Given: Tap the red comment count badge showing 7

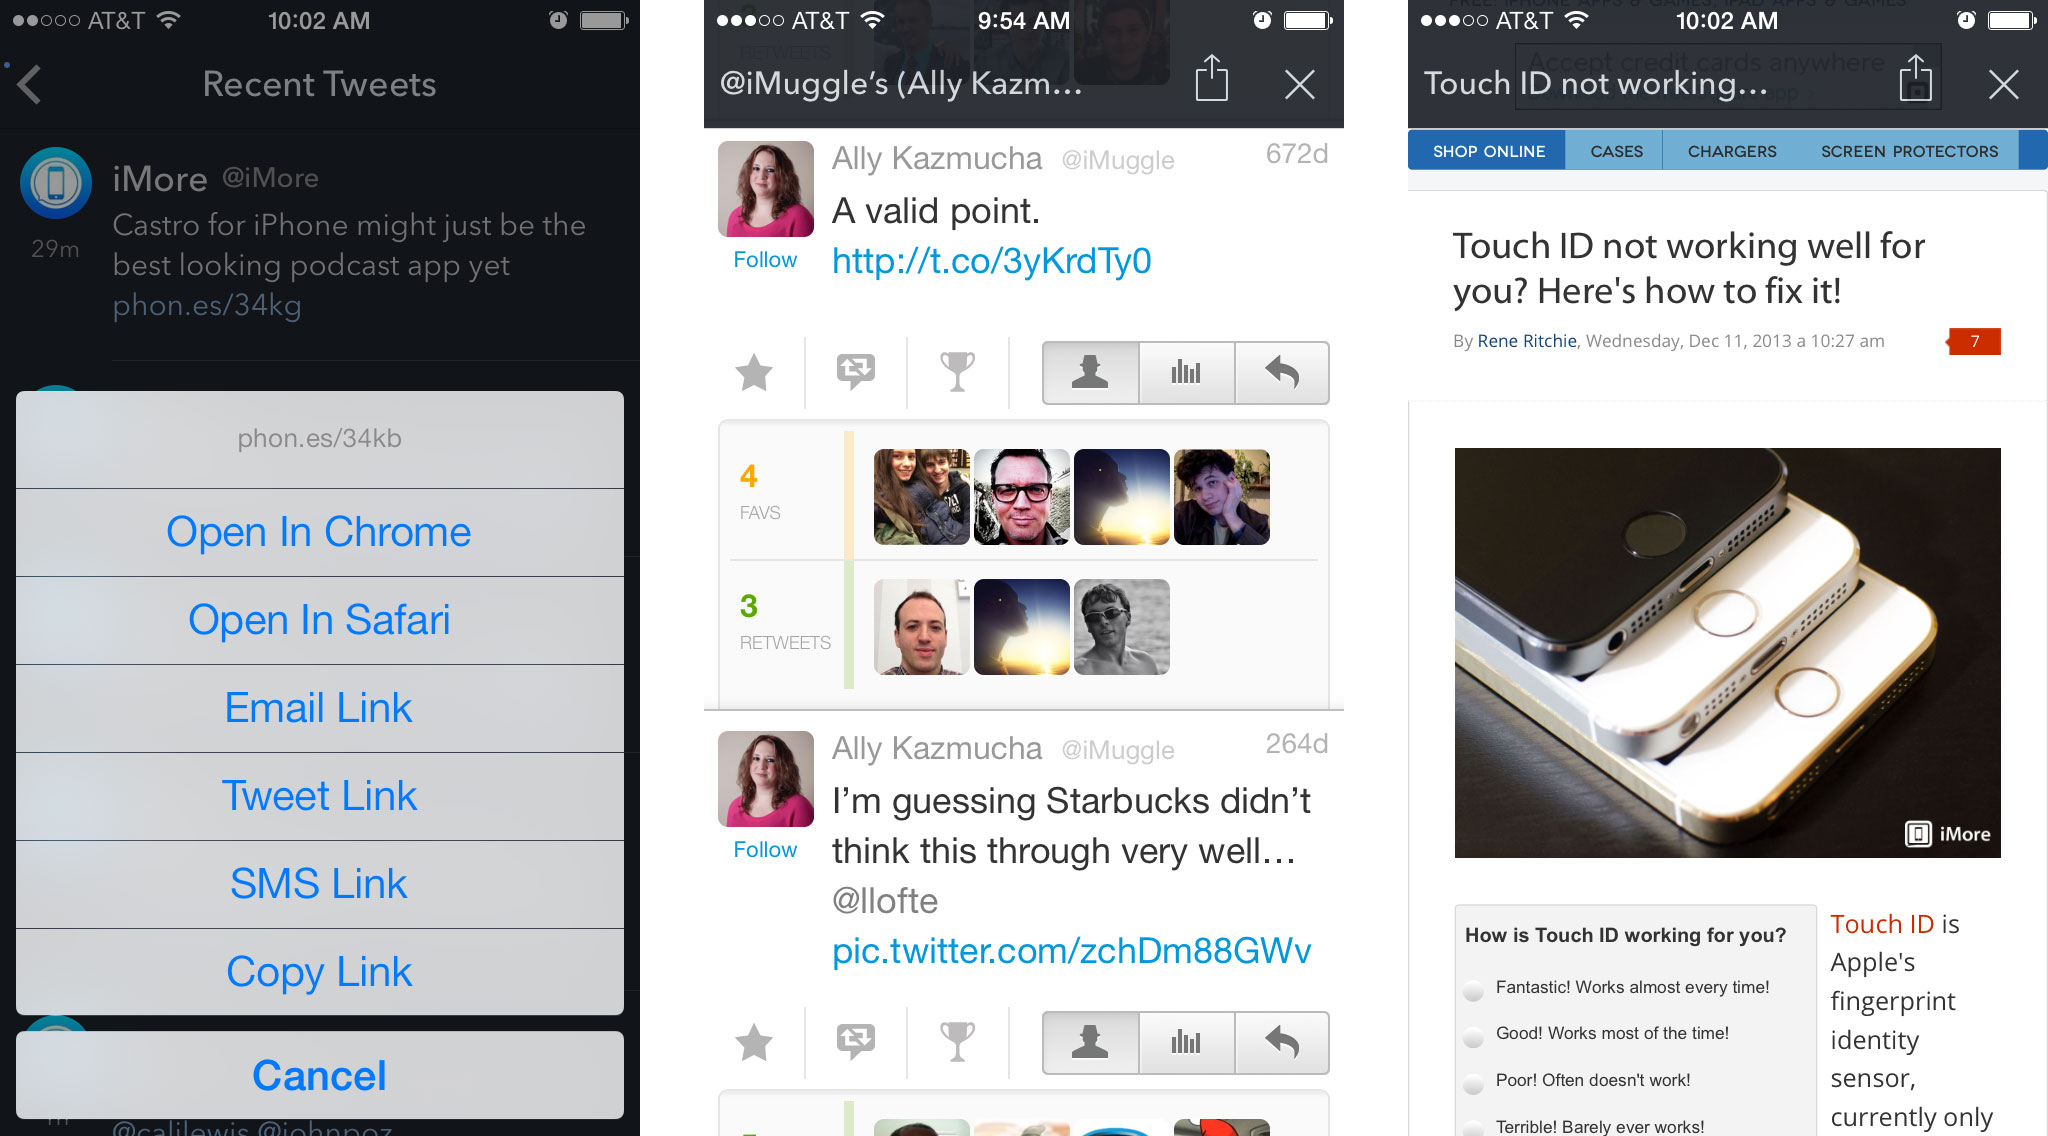Looking at the screenshot, I should 1974,342.
